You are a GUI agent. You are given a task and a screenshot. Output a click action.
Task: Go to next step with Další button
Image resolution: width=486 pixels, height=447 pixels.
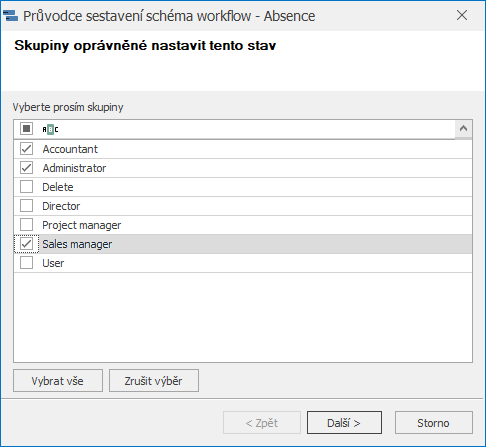pyautogui.click(x=344, y=422)
